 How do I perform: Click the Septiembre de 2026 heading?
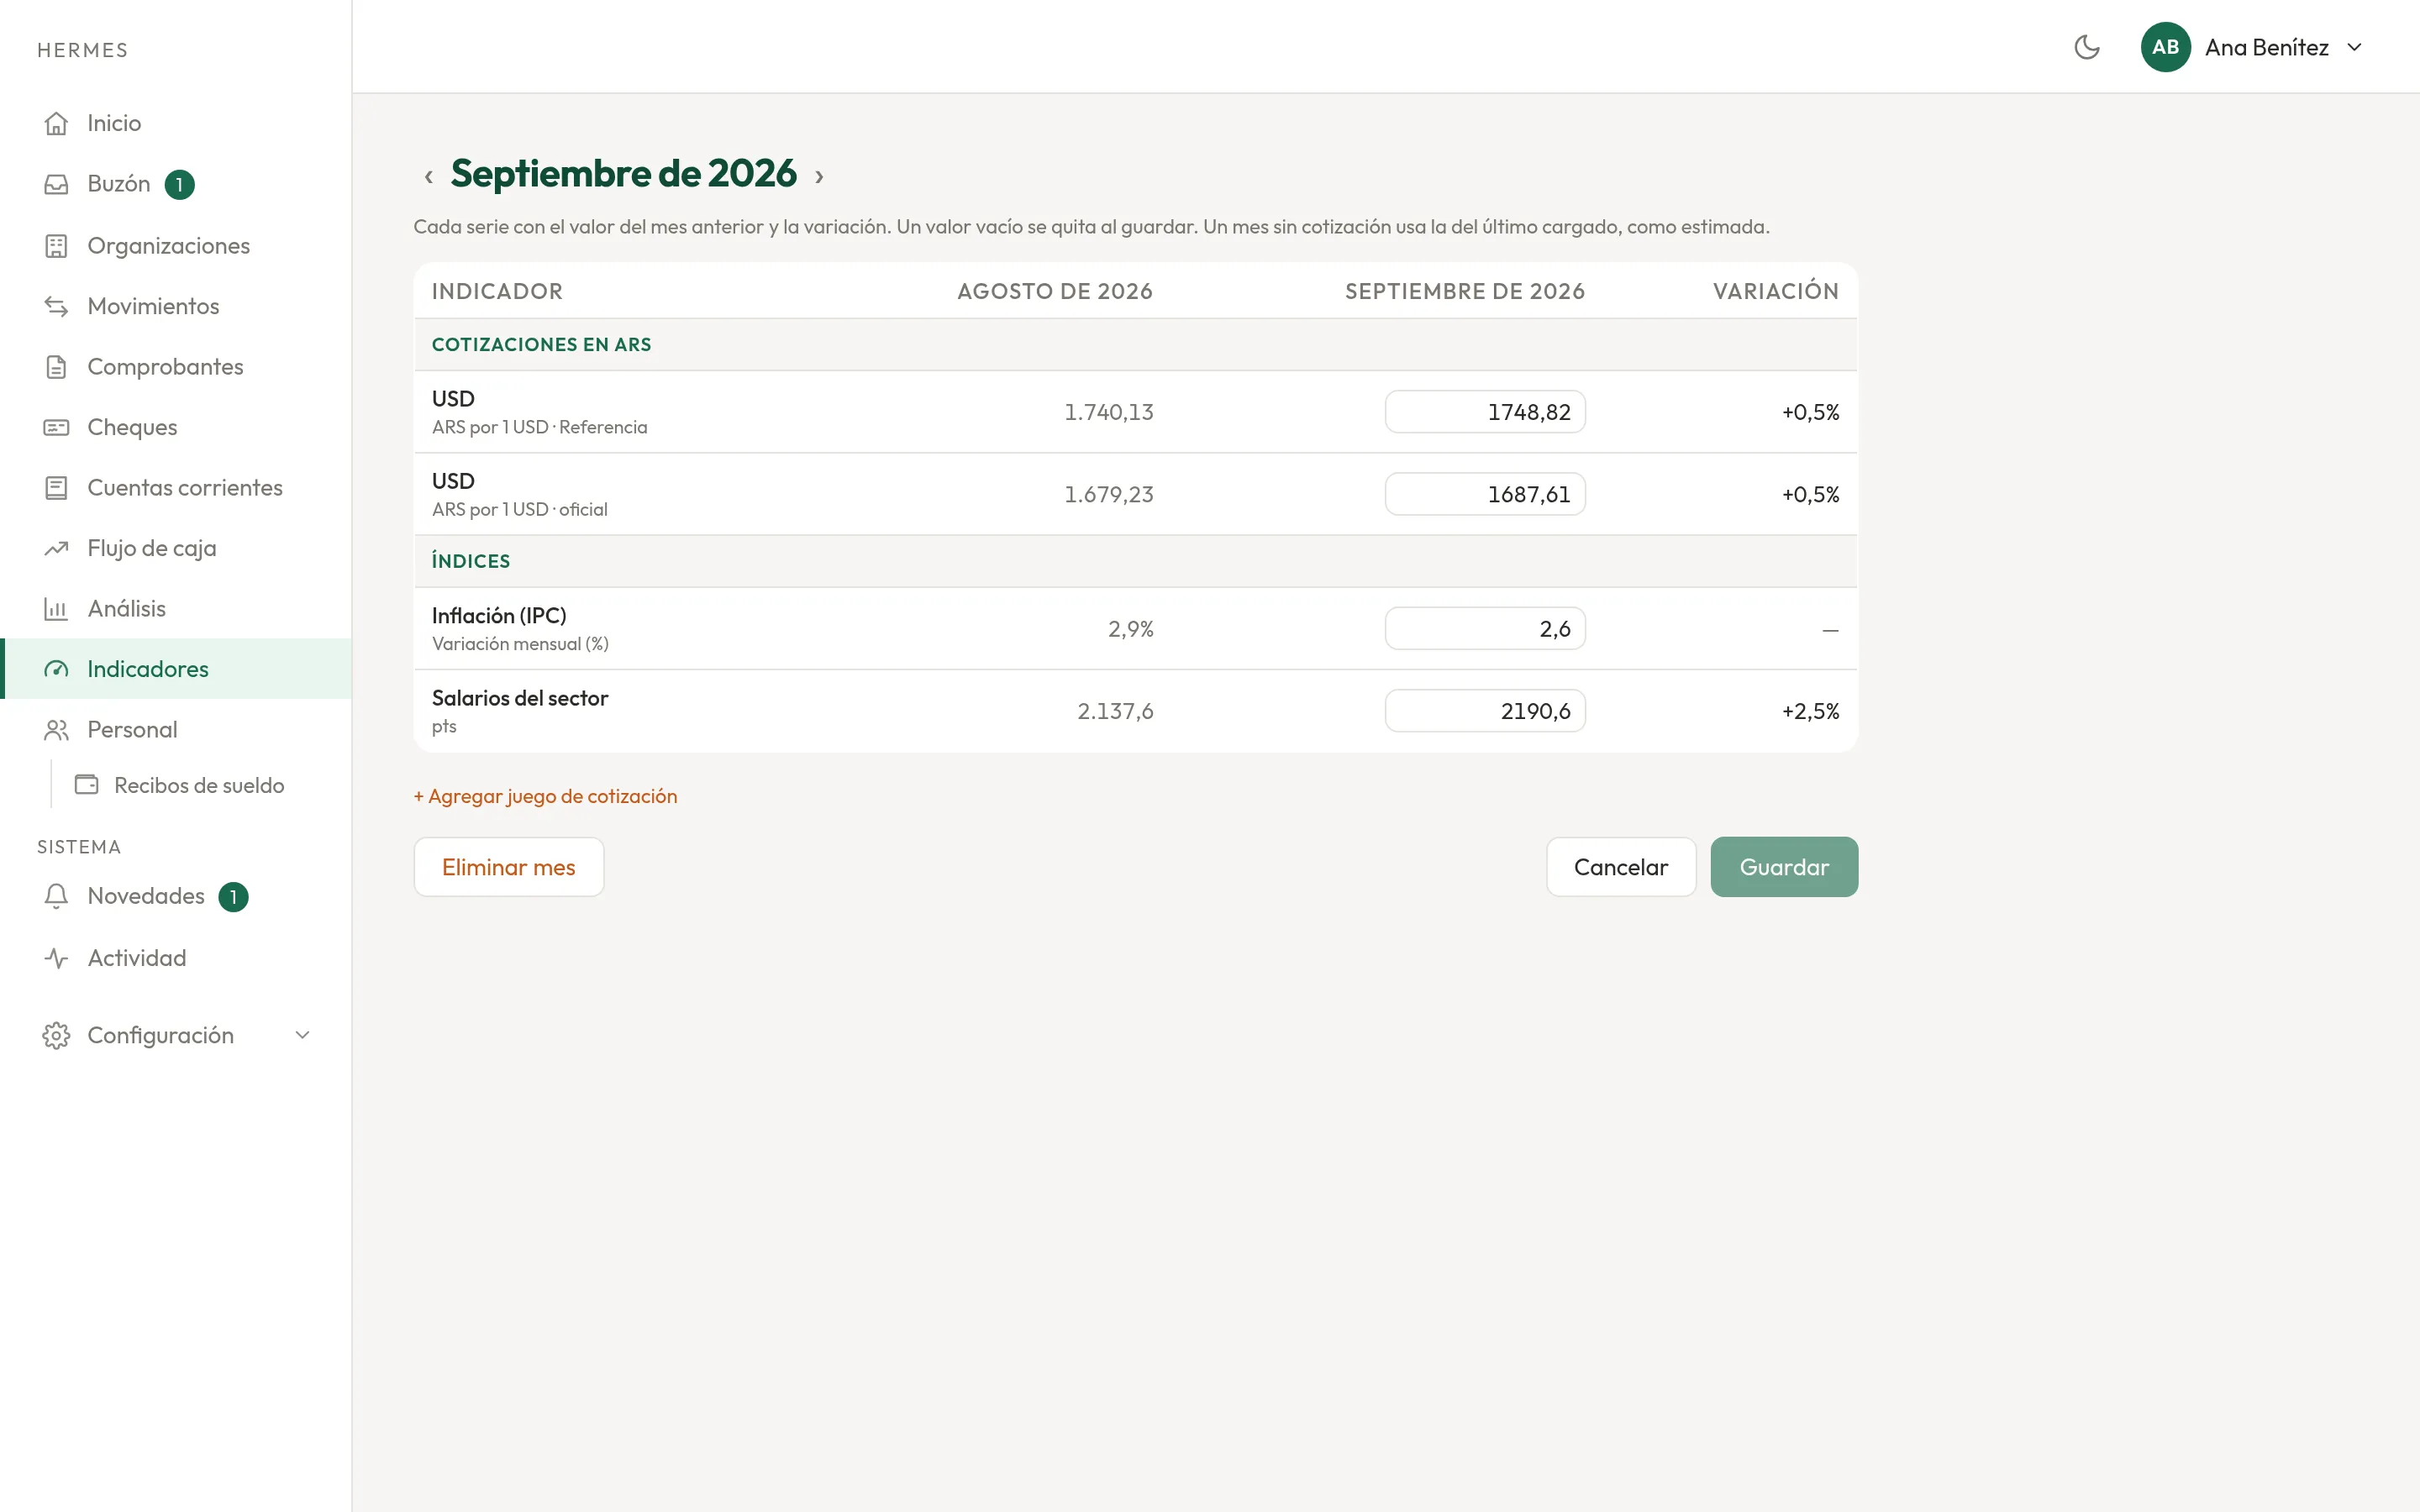click(623, 174)
